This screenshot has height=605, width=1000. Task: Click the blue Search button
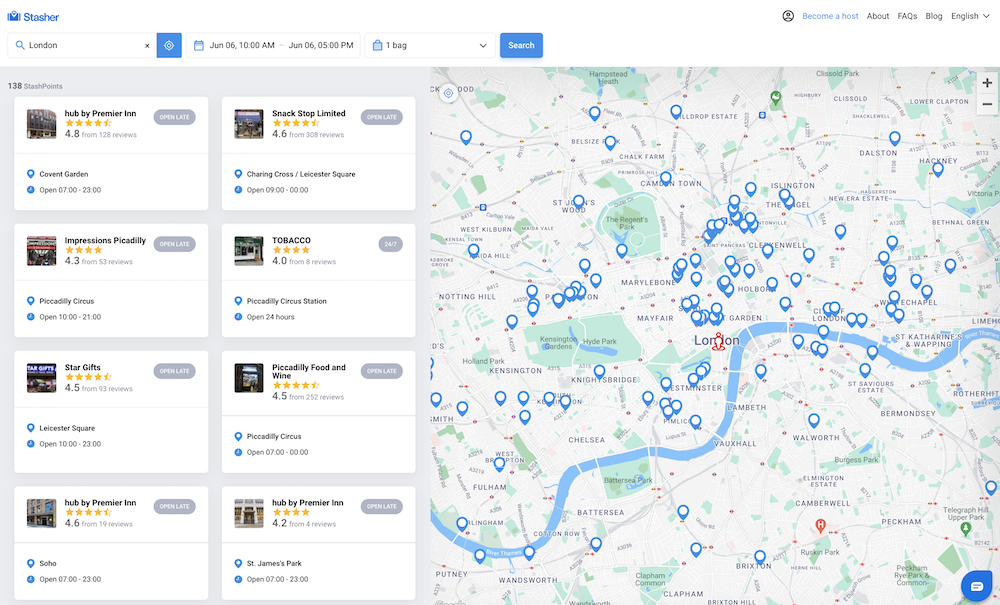(x=521, y=45)
